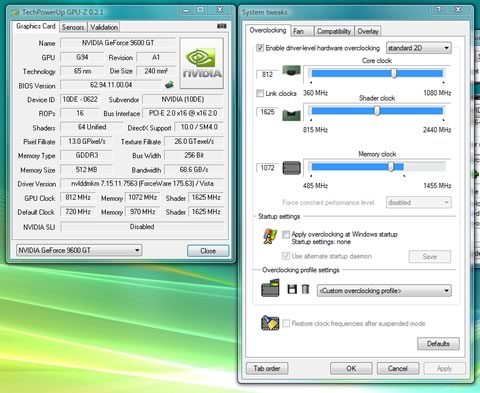The image size is (480, 393).
Task: Enable the Link clocks checkbox
Action: (260, 93)
